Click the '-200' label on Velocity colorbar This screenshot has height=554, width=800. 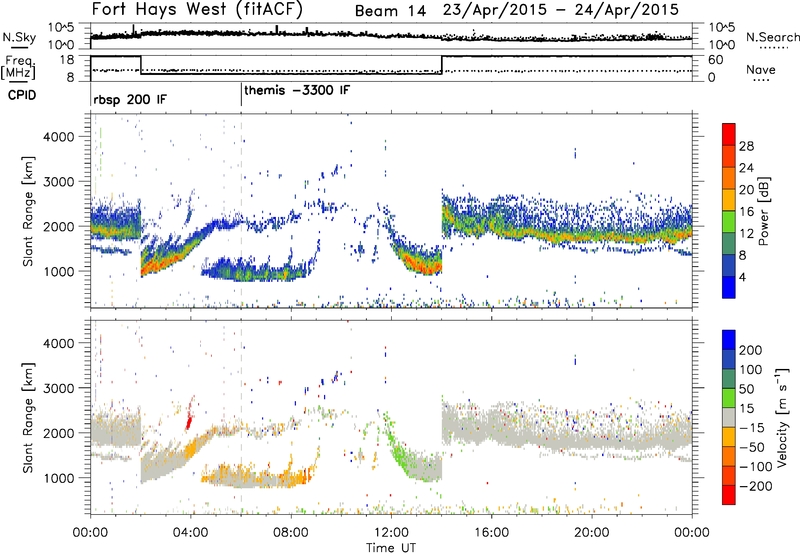point(755,486)
